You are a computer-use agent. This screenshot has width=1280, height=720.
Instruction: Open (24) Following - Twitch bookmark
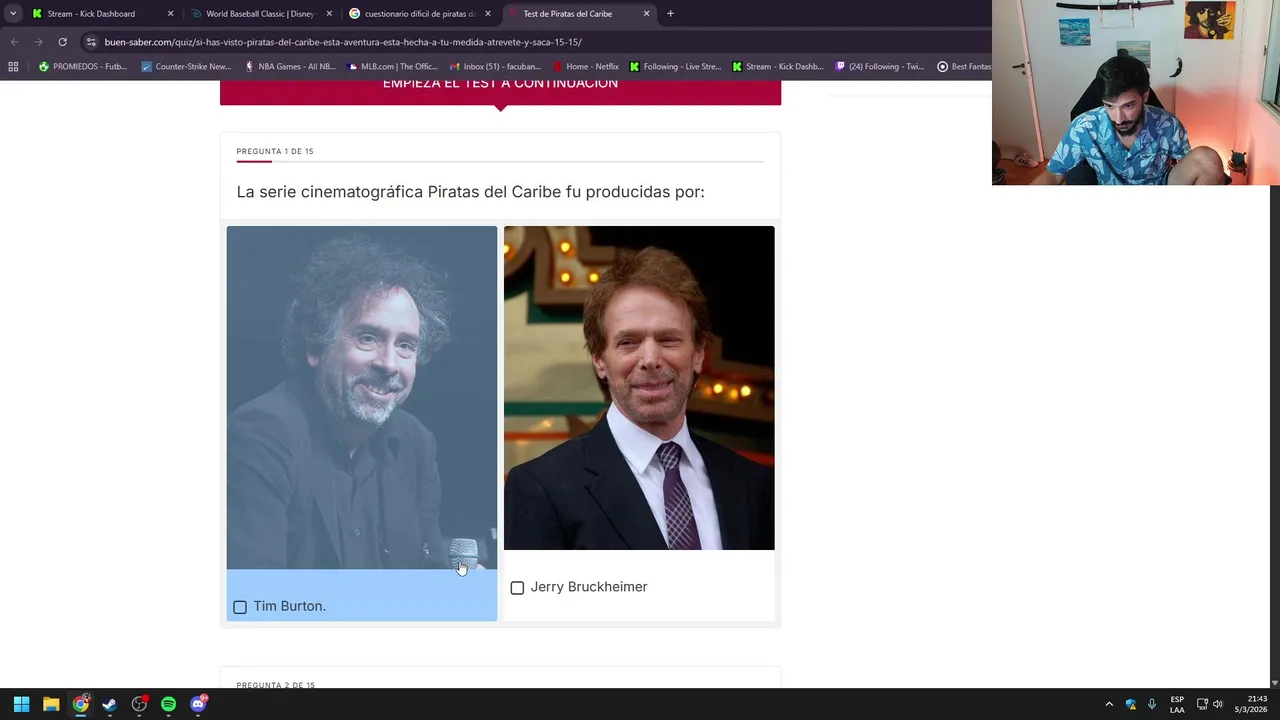click(x=880, y=67)
